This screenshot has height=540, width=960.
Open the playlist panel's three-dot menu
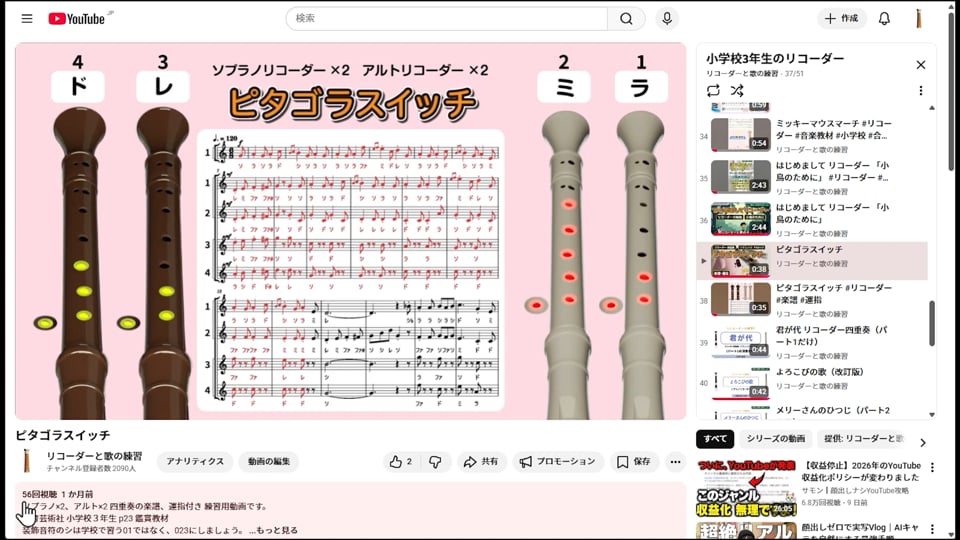pyautogui.click(x=920, y=91)
